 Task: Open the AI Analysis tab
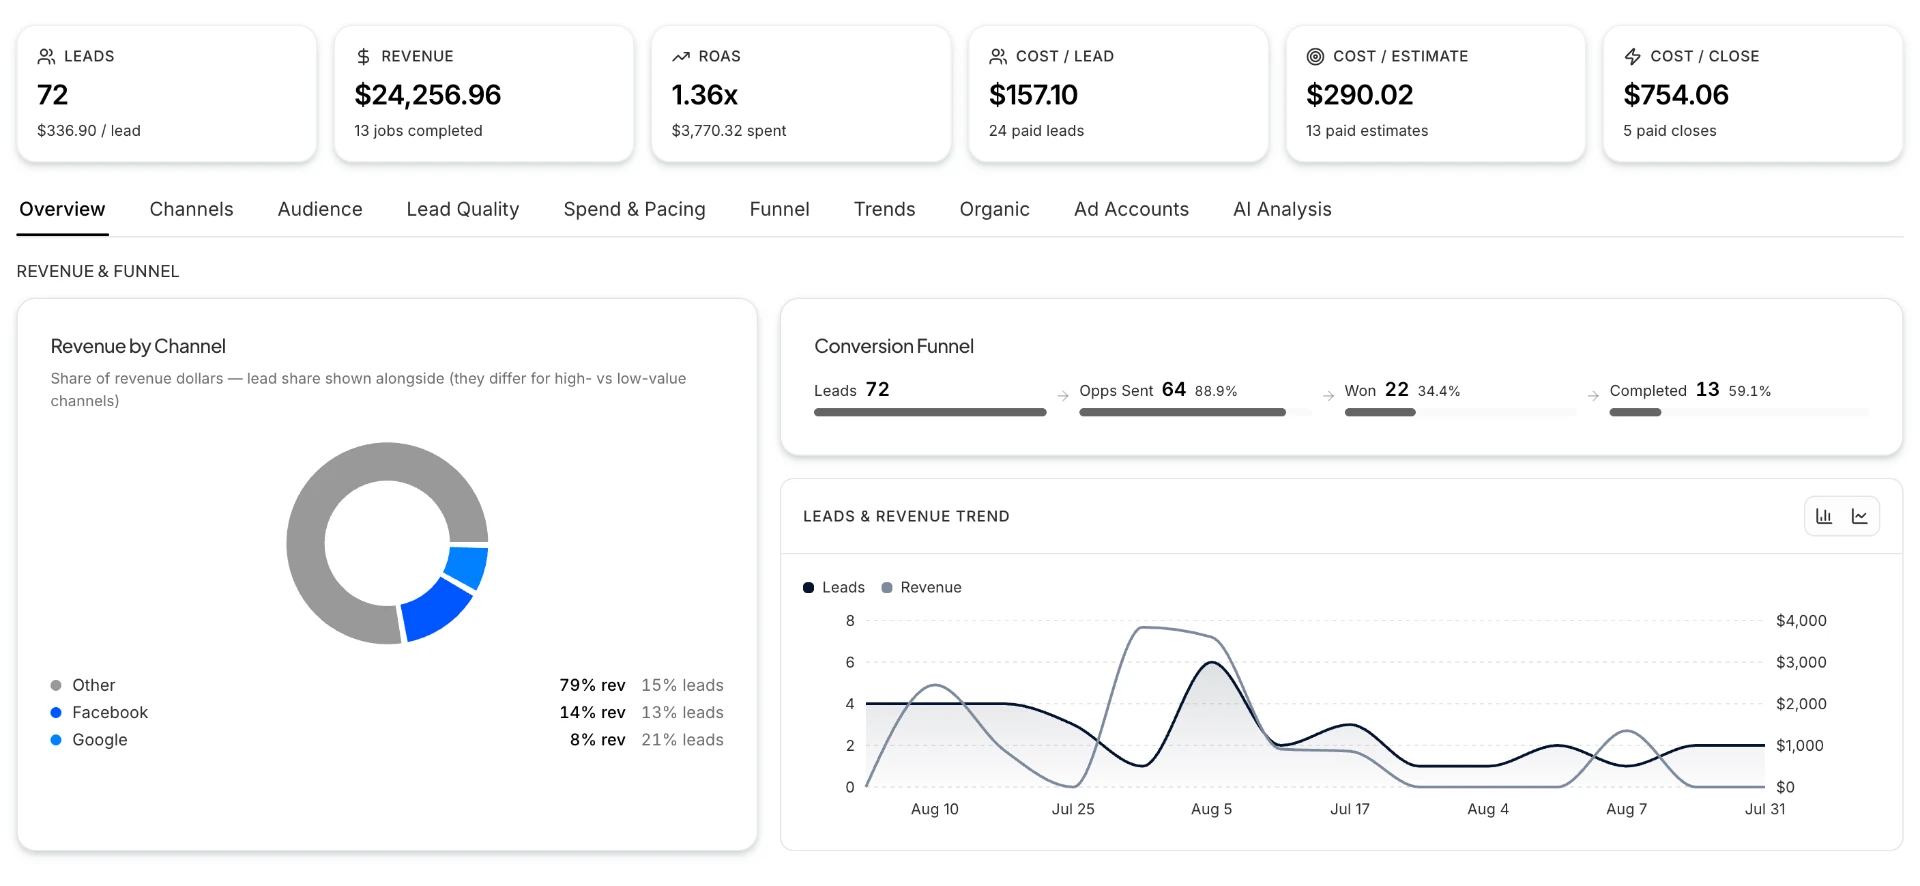(1282, 209)
